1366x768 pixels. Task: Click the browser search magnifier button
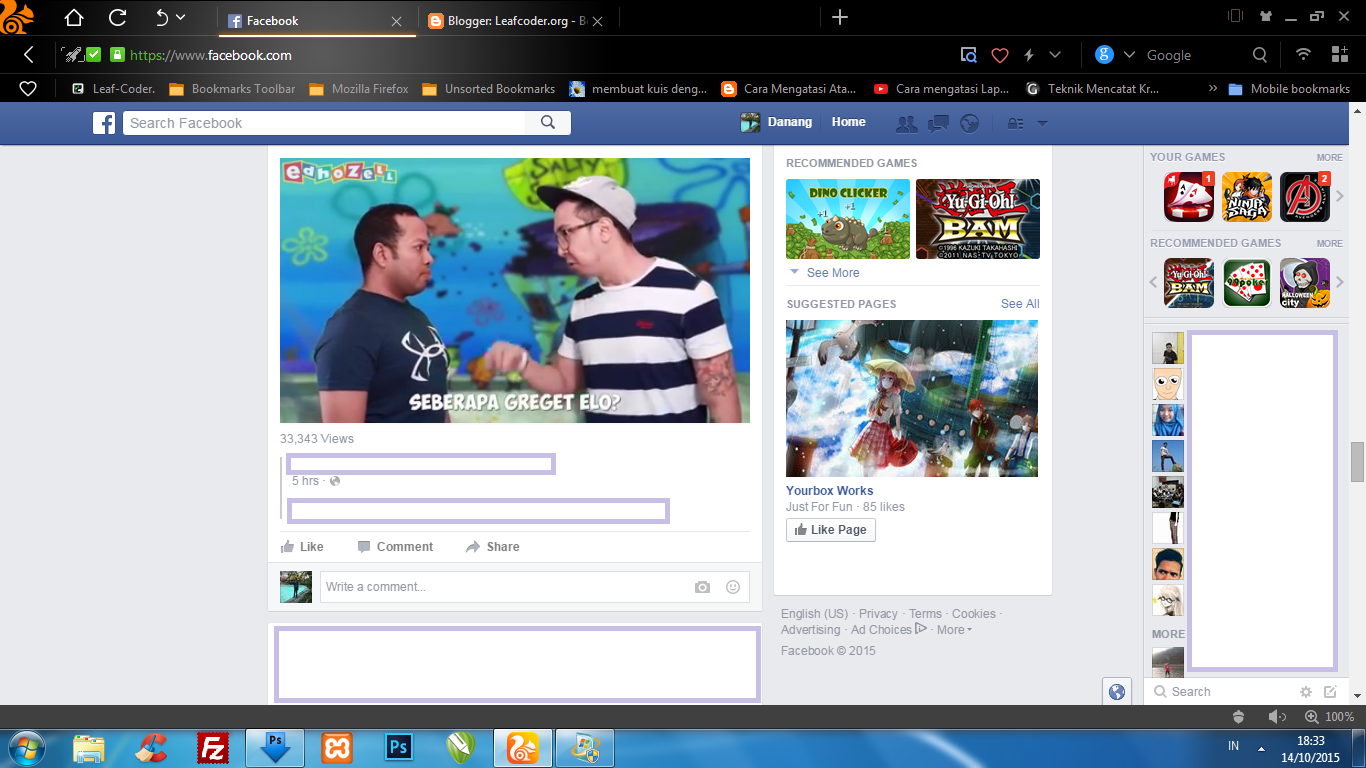1260,55
